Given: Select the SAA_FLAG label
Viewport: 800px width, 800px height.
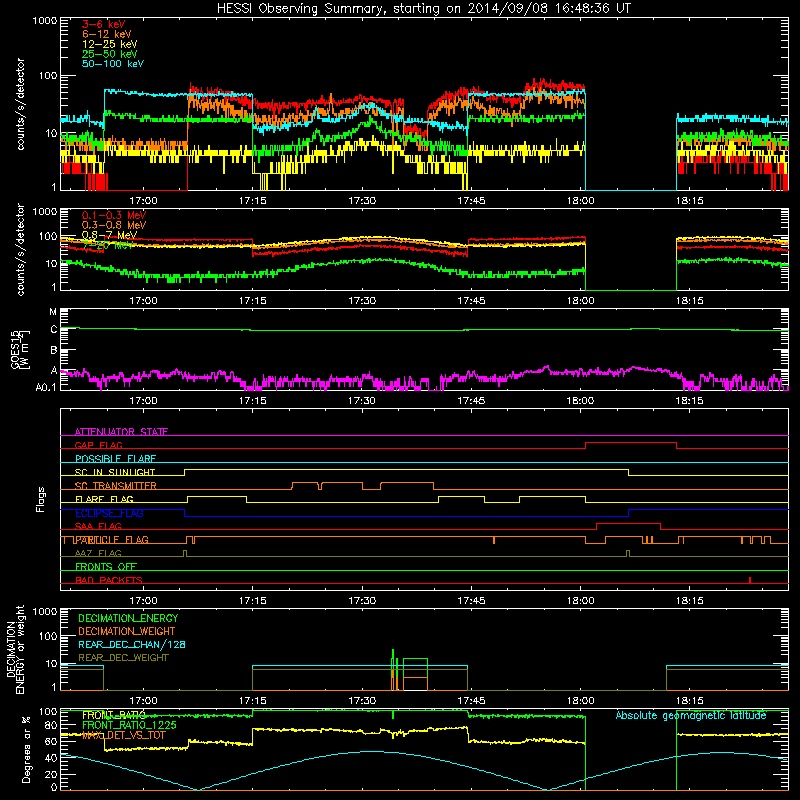Looking at the screenshot, I should point(98,526).
